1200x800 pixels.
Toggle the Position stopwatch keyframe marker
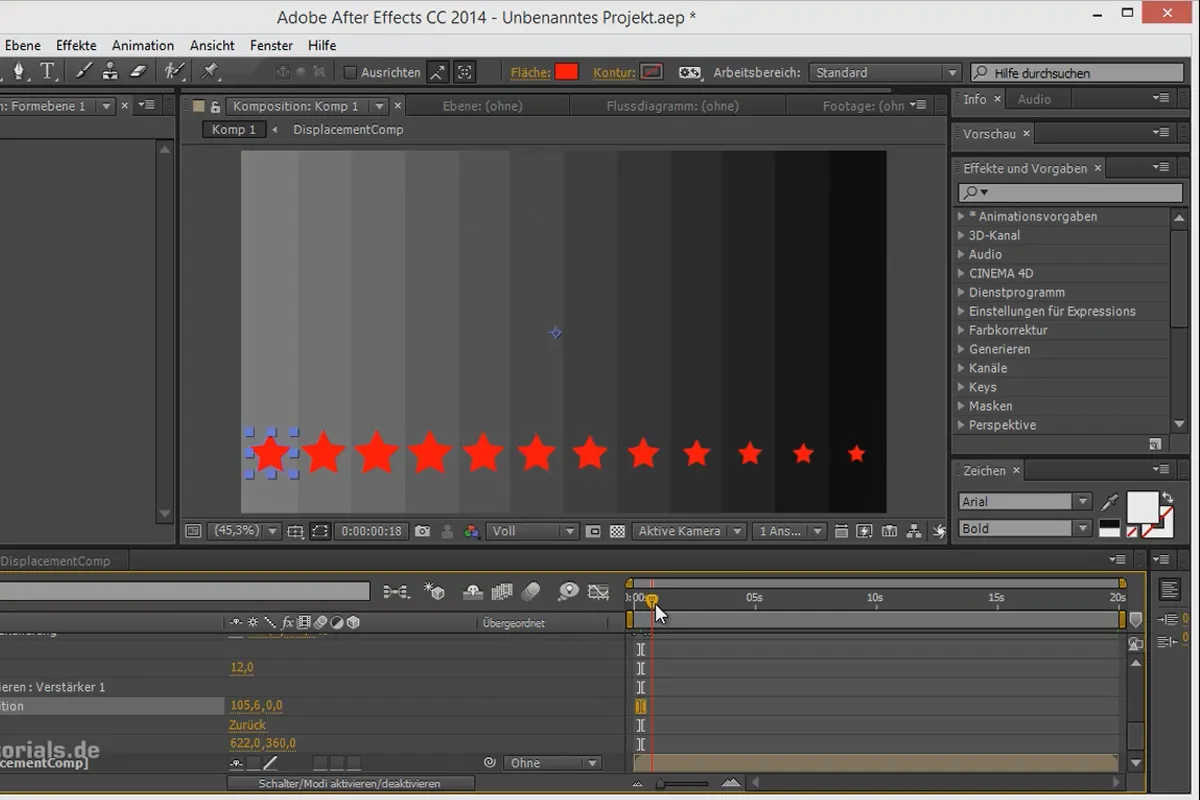click(x=640, y=706)
